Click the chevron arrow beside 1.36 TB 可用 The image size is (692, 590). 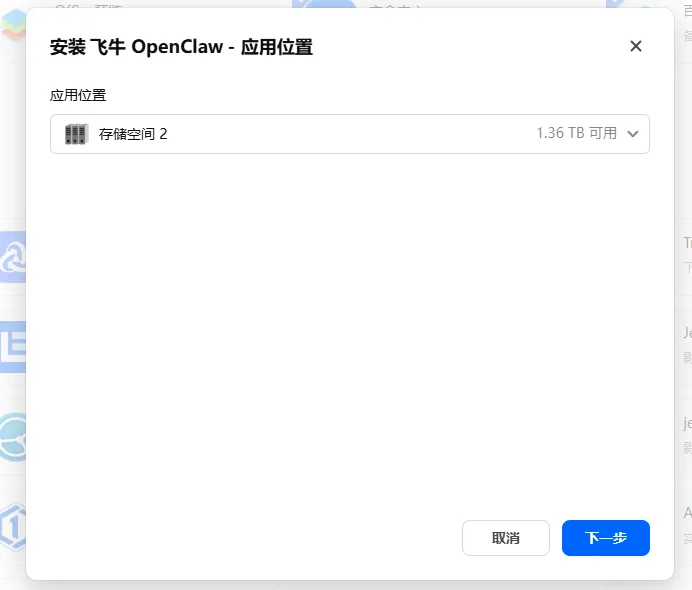(633, 134)
